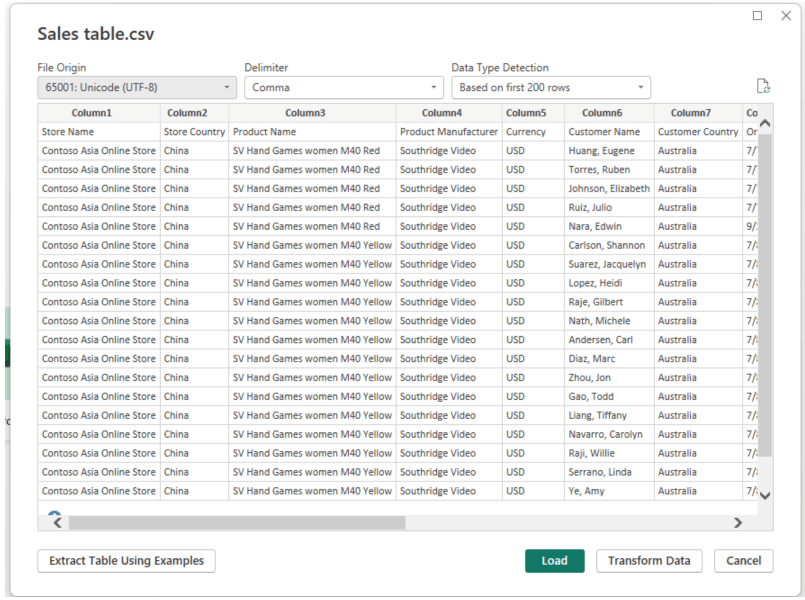Select the Column3 header
The height and width of the screenshot is (600, 805).
tap(312, 113)
